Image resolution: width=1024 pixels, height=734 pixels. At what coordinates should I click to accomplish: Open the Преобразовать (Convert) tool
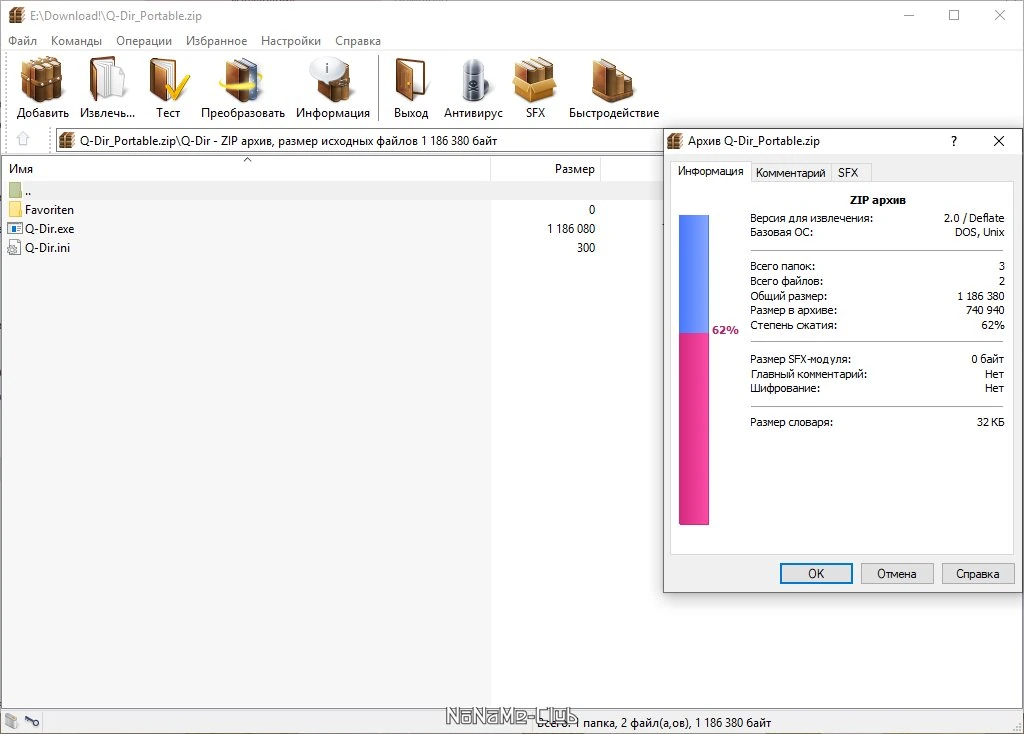click(242, 80)
